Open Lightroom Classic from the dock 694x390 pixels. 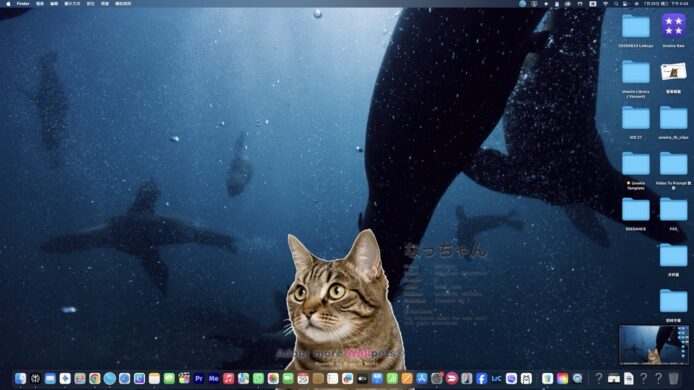[496, 378]
